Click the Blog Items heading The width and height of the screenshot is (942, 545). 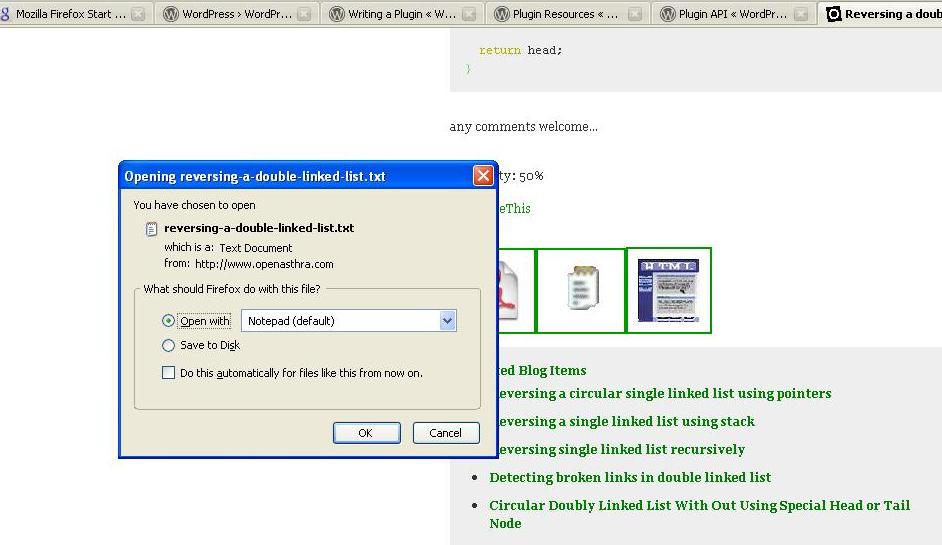coord(542,370)
